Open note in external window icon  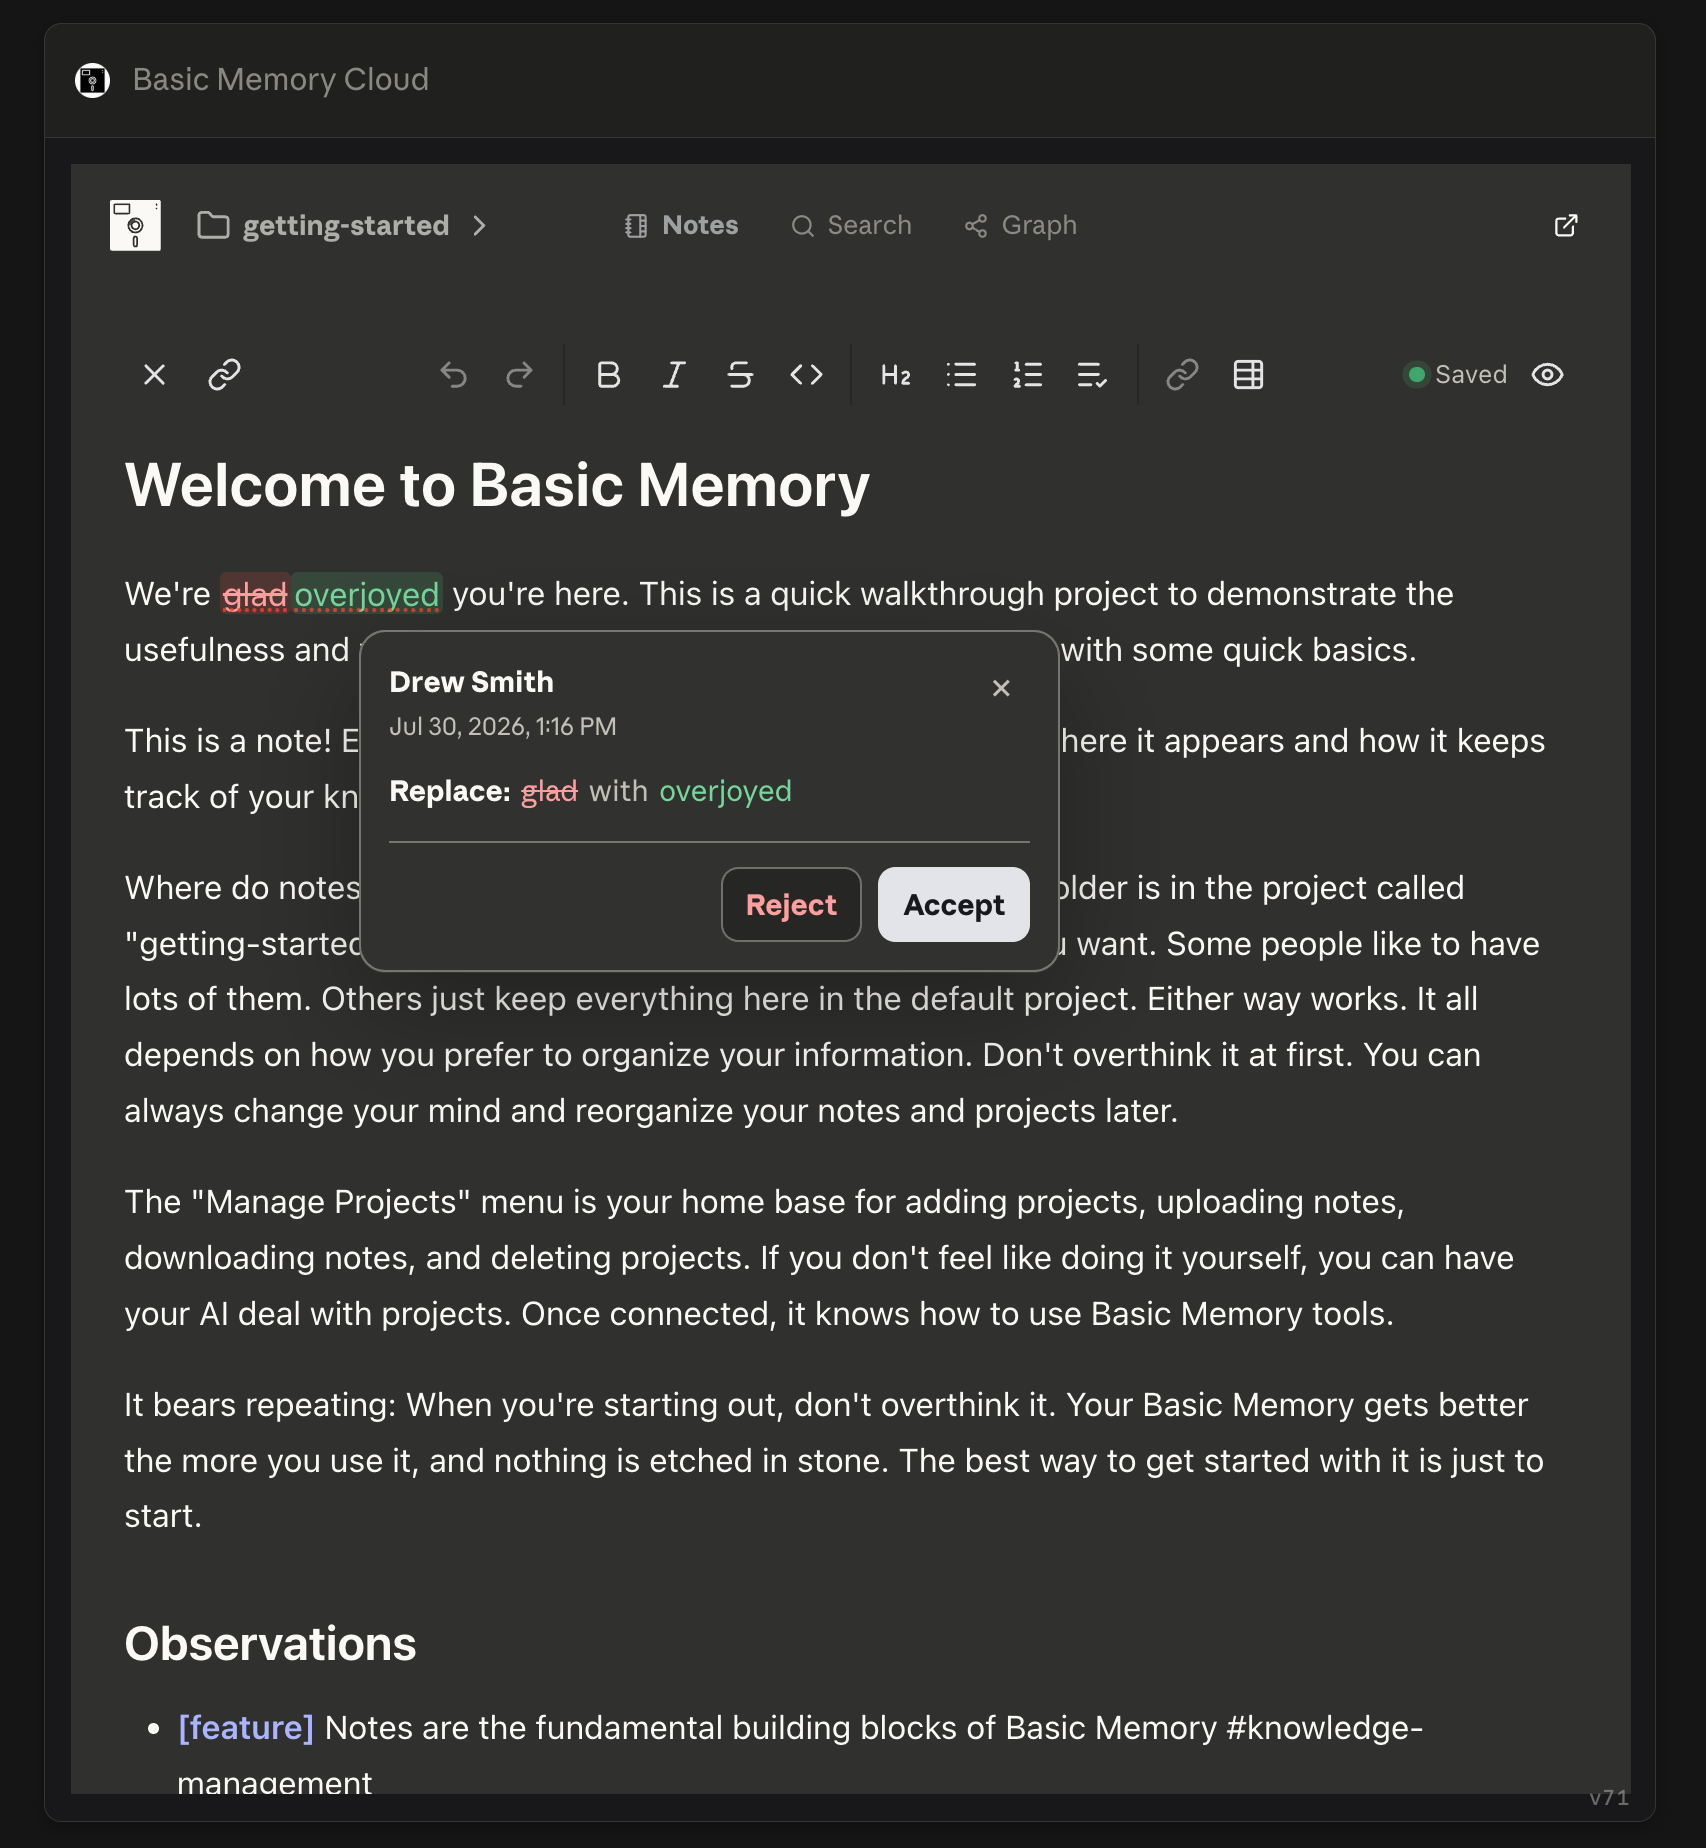pos(1566,226)
